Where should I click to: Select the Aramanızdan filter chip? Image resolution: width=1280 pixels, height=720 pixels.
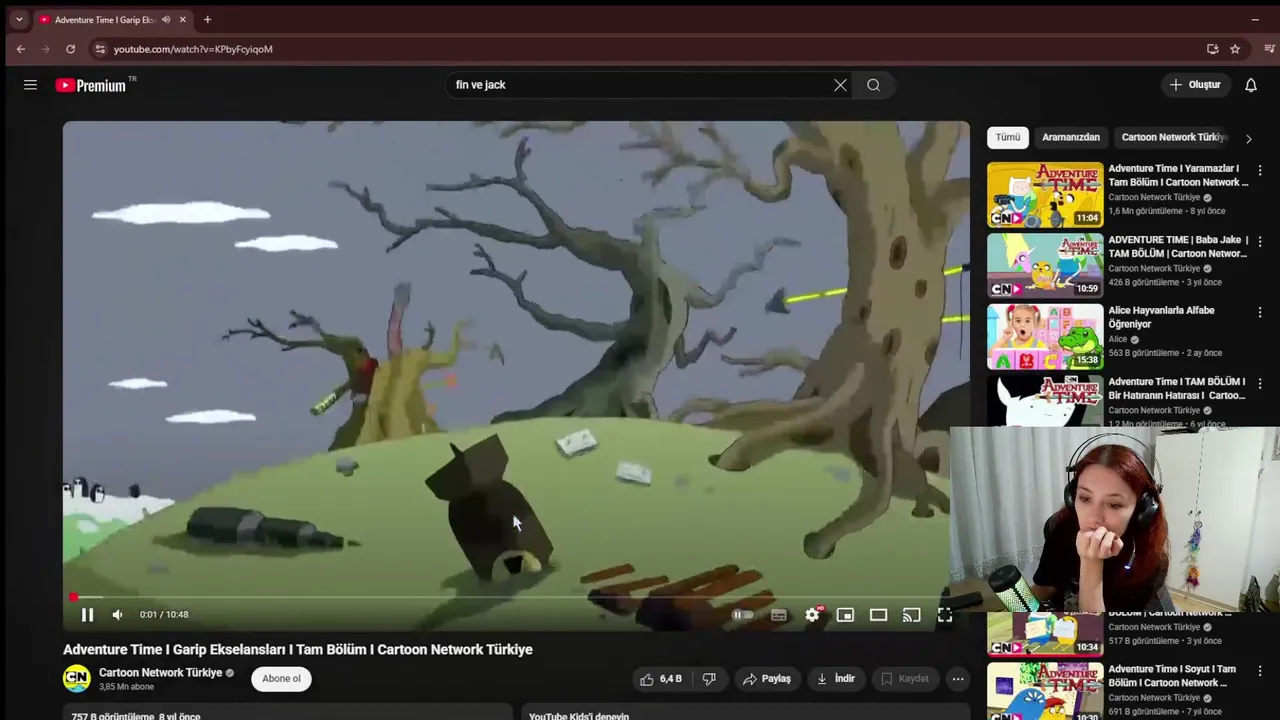click(x=1071, y=137)
